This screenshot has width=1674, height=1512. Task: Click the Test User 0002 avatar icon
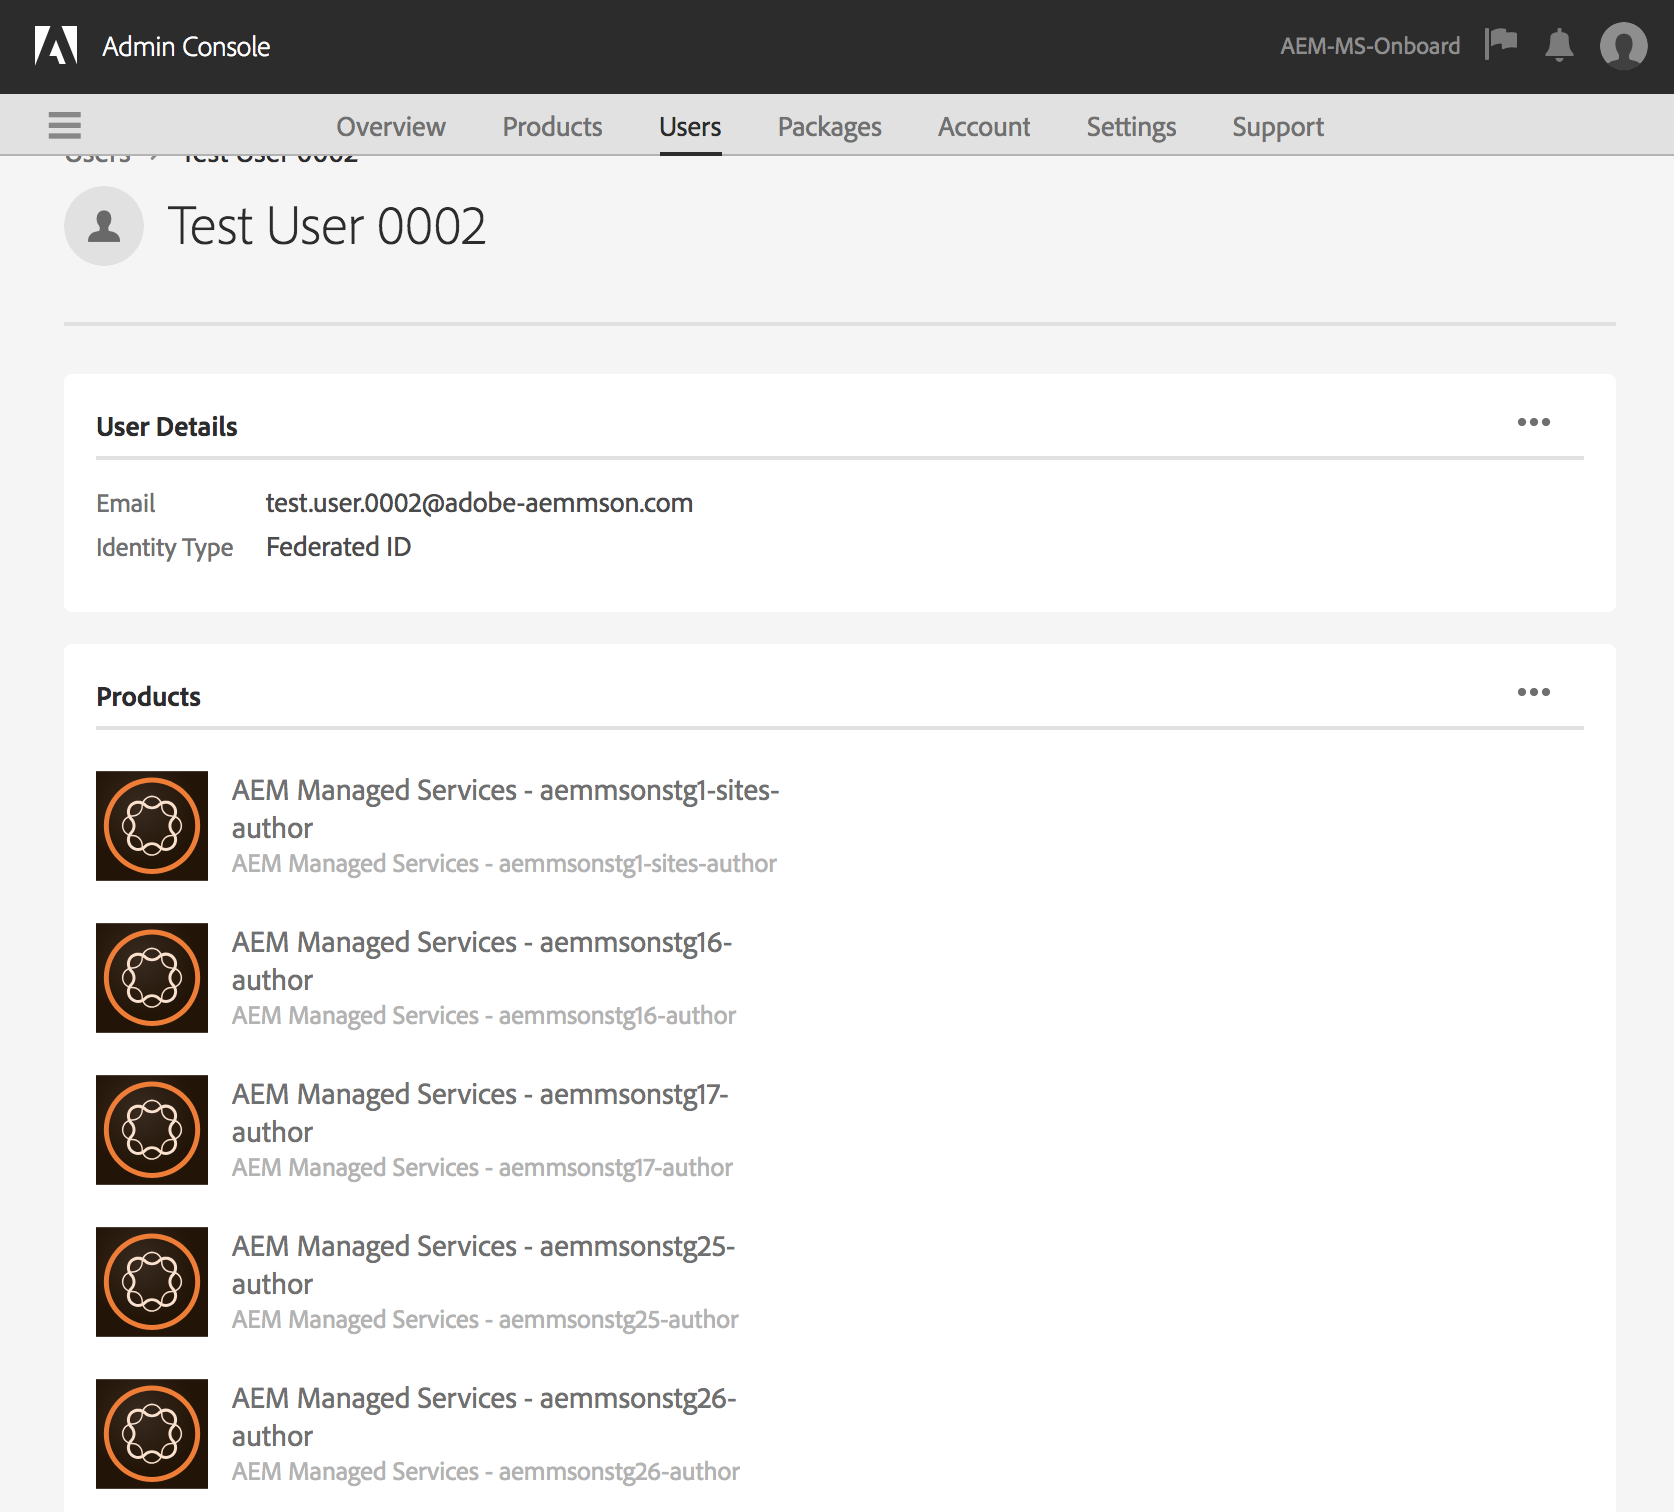click(104, 226)
